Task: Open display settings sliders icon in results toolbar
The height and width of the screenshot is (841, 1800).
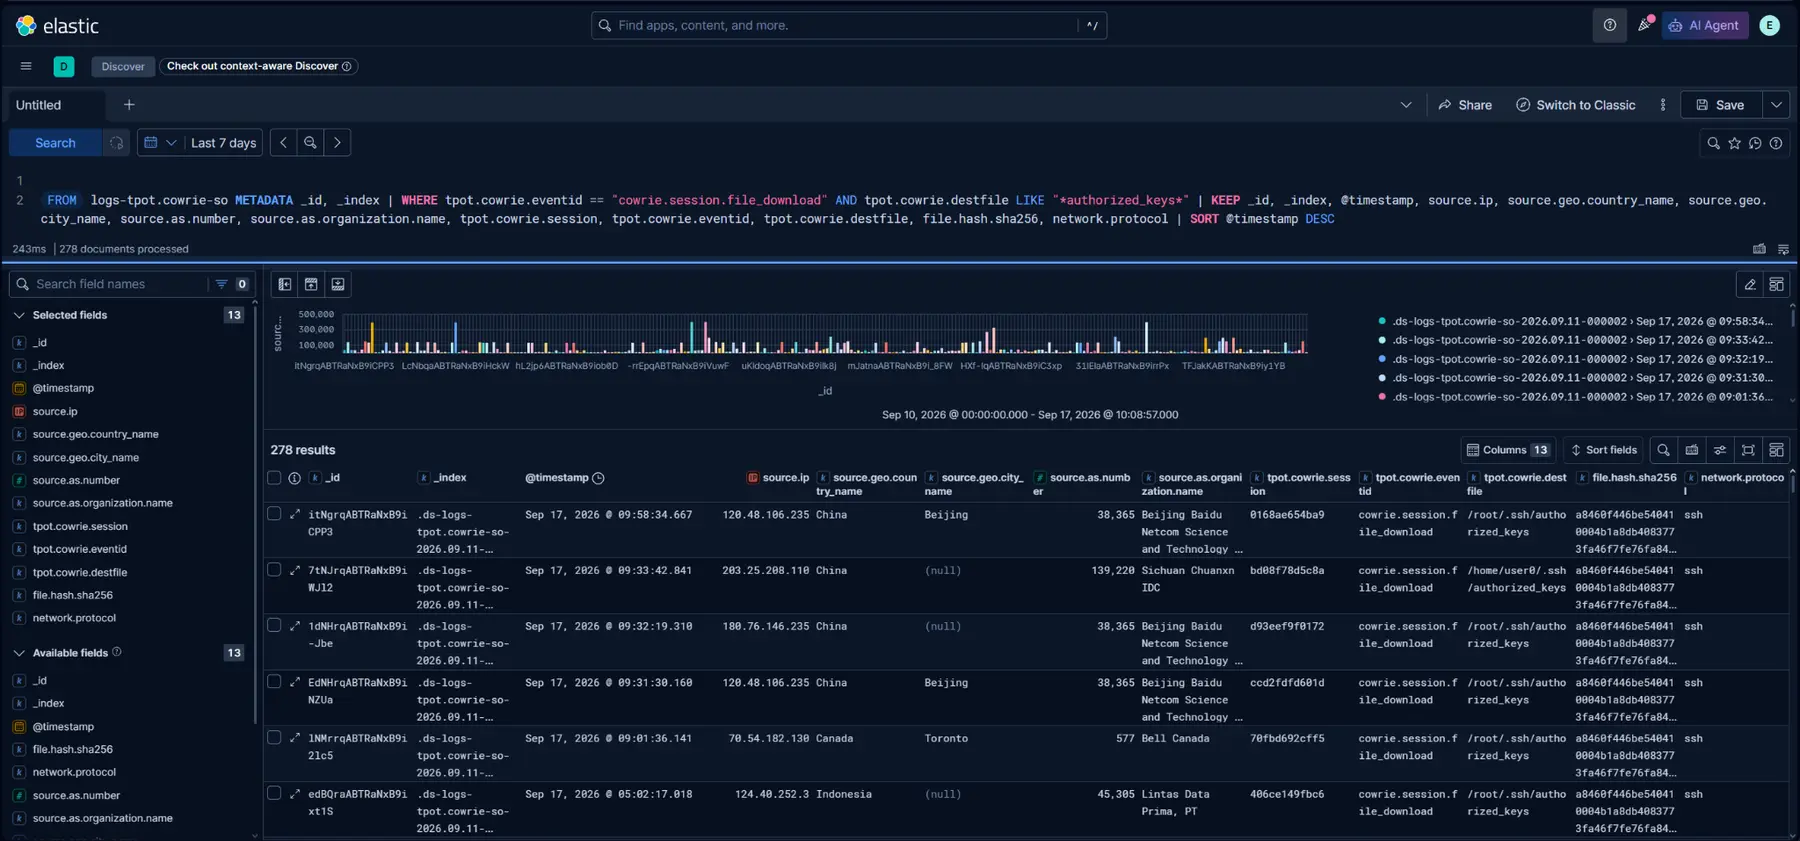Action: [x=1720, y=450]
